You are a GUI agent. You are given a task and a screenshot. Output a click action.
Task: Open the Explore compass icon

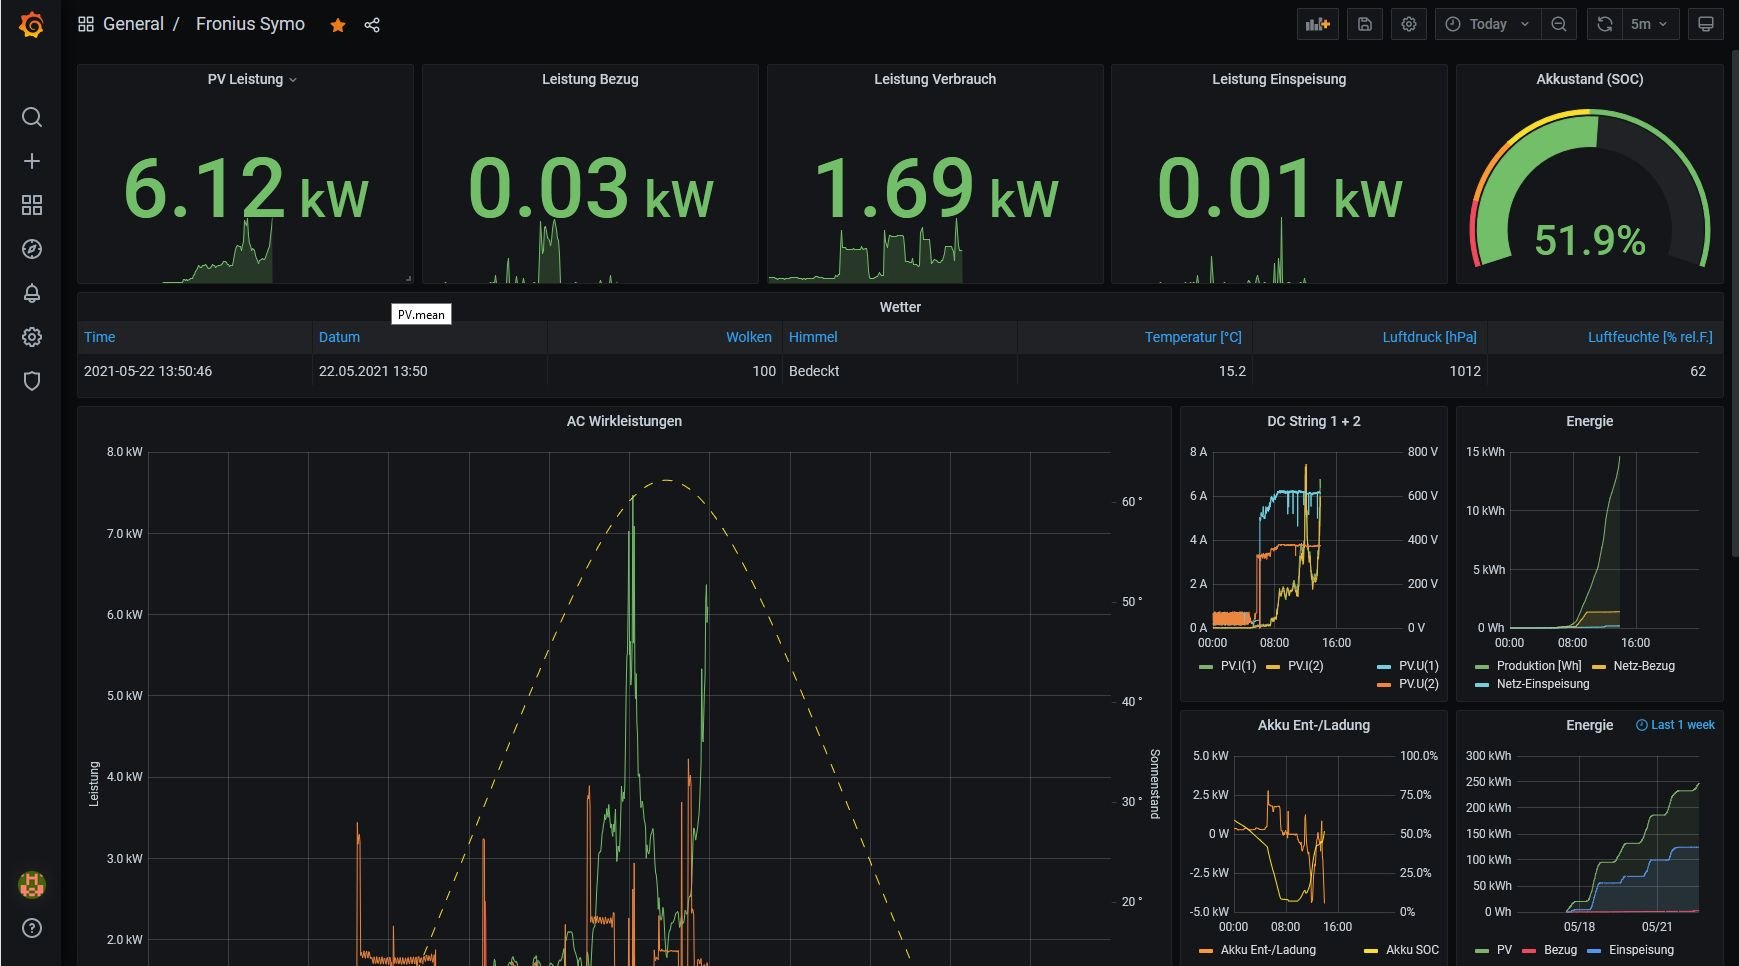click(x=32, y=249)
